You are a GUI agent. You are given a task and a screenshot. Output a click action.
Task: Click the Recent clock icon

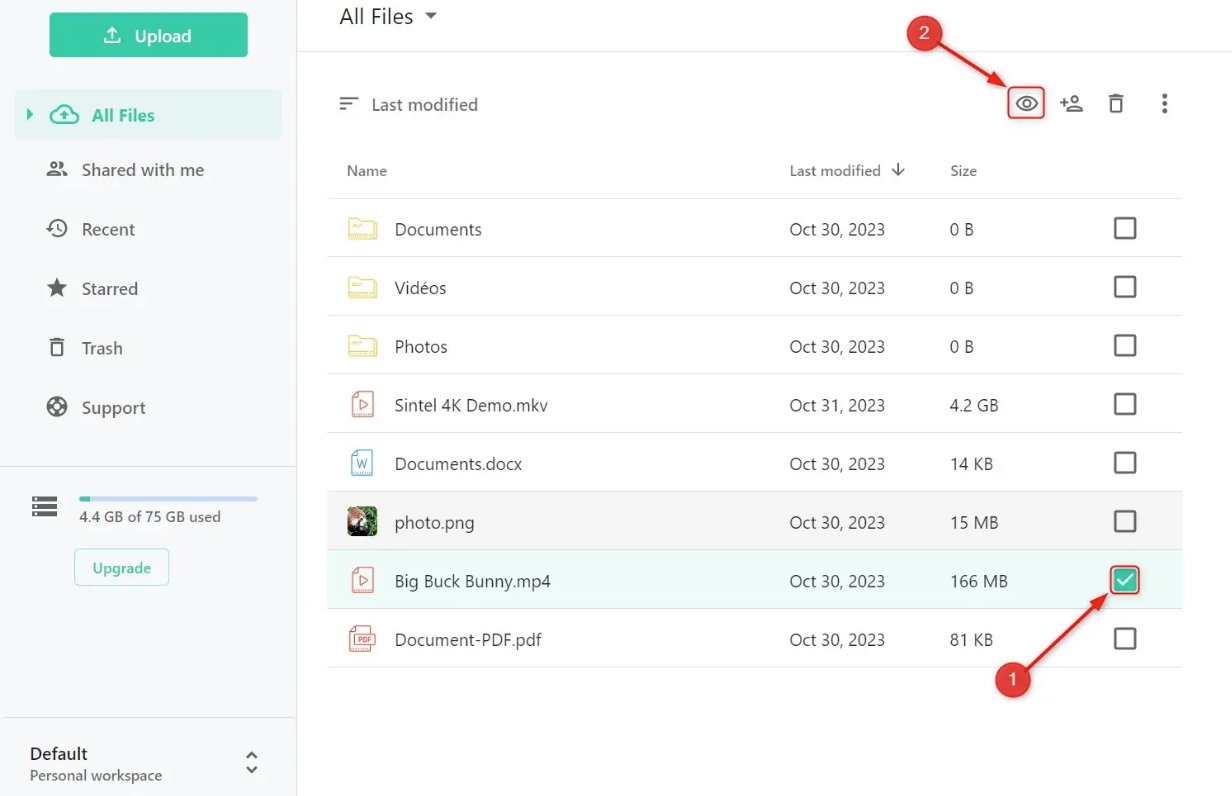(x=57, y=229)
